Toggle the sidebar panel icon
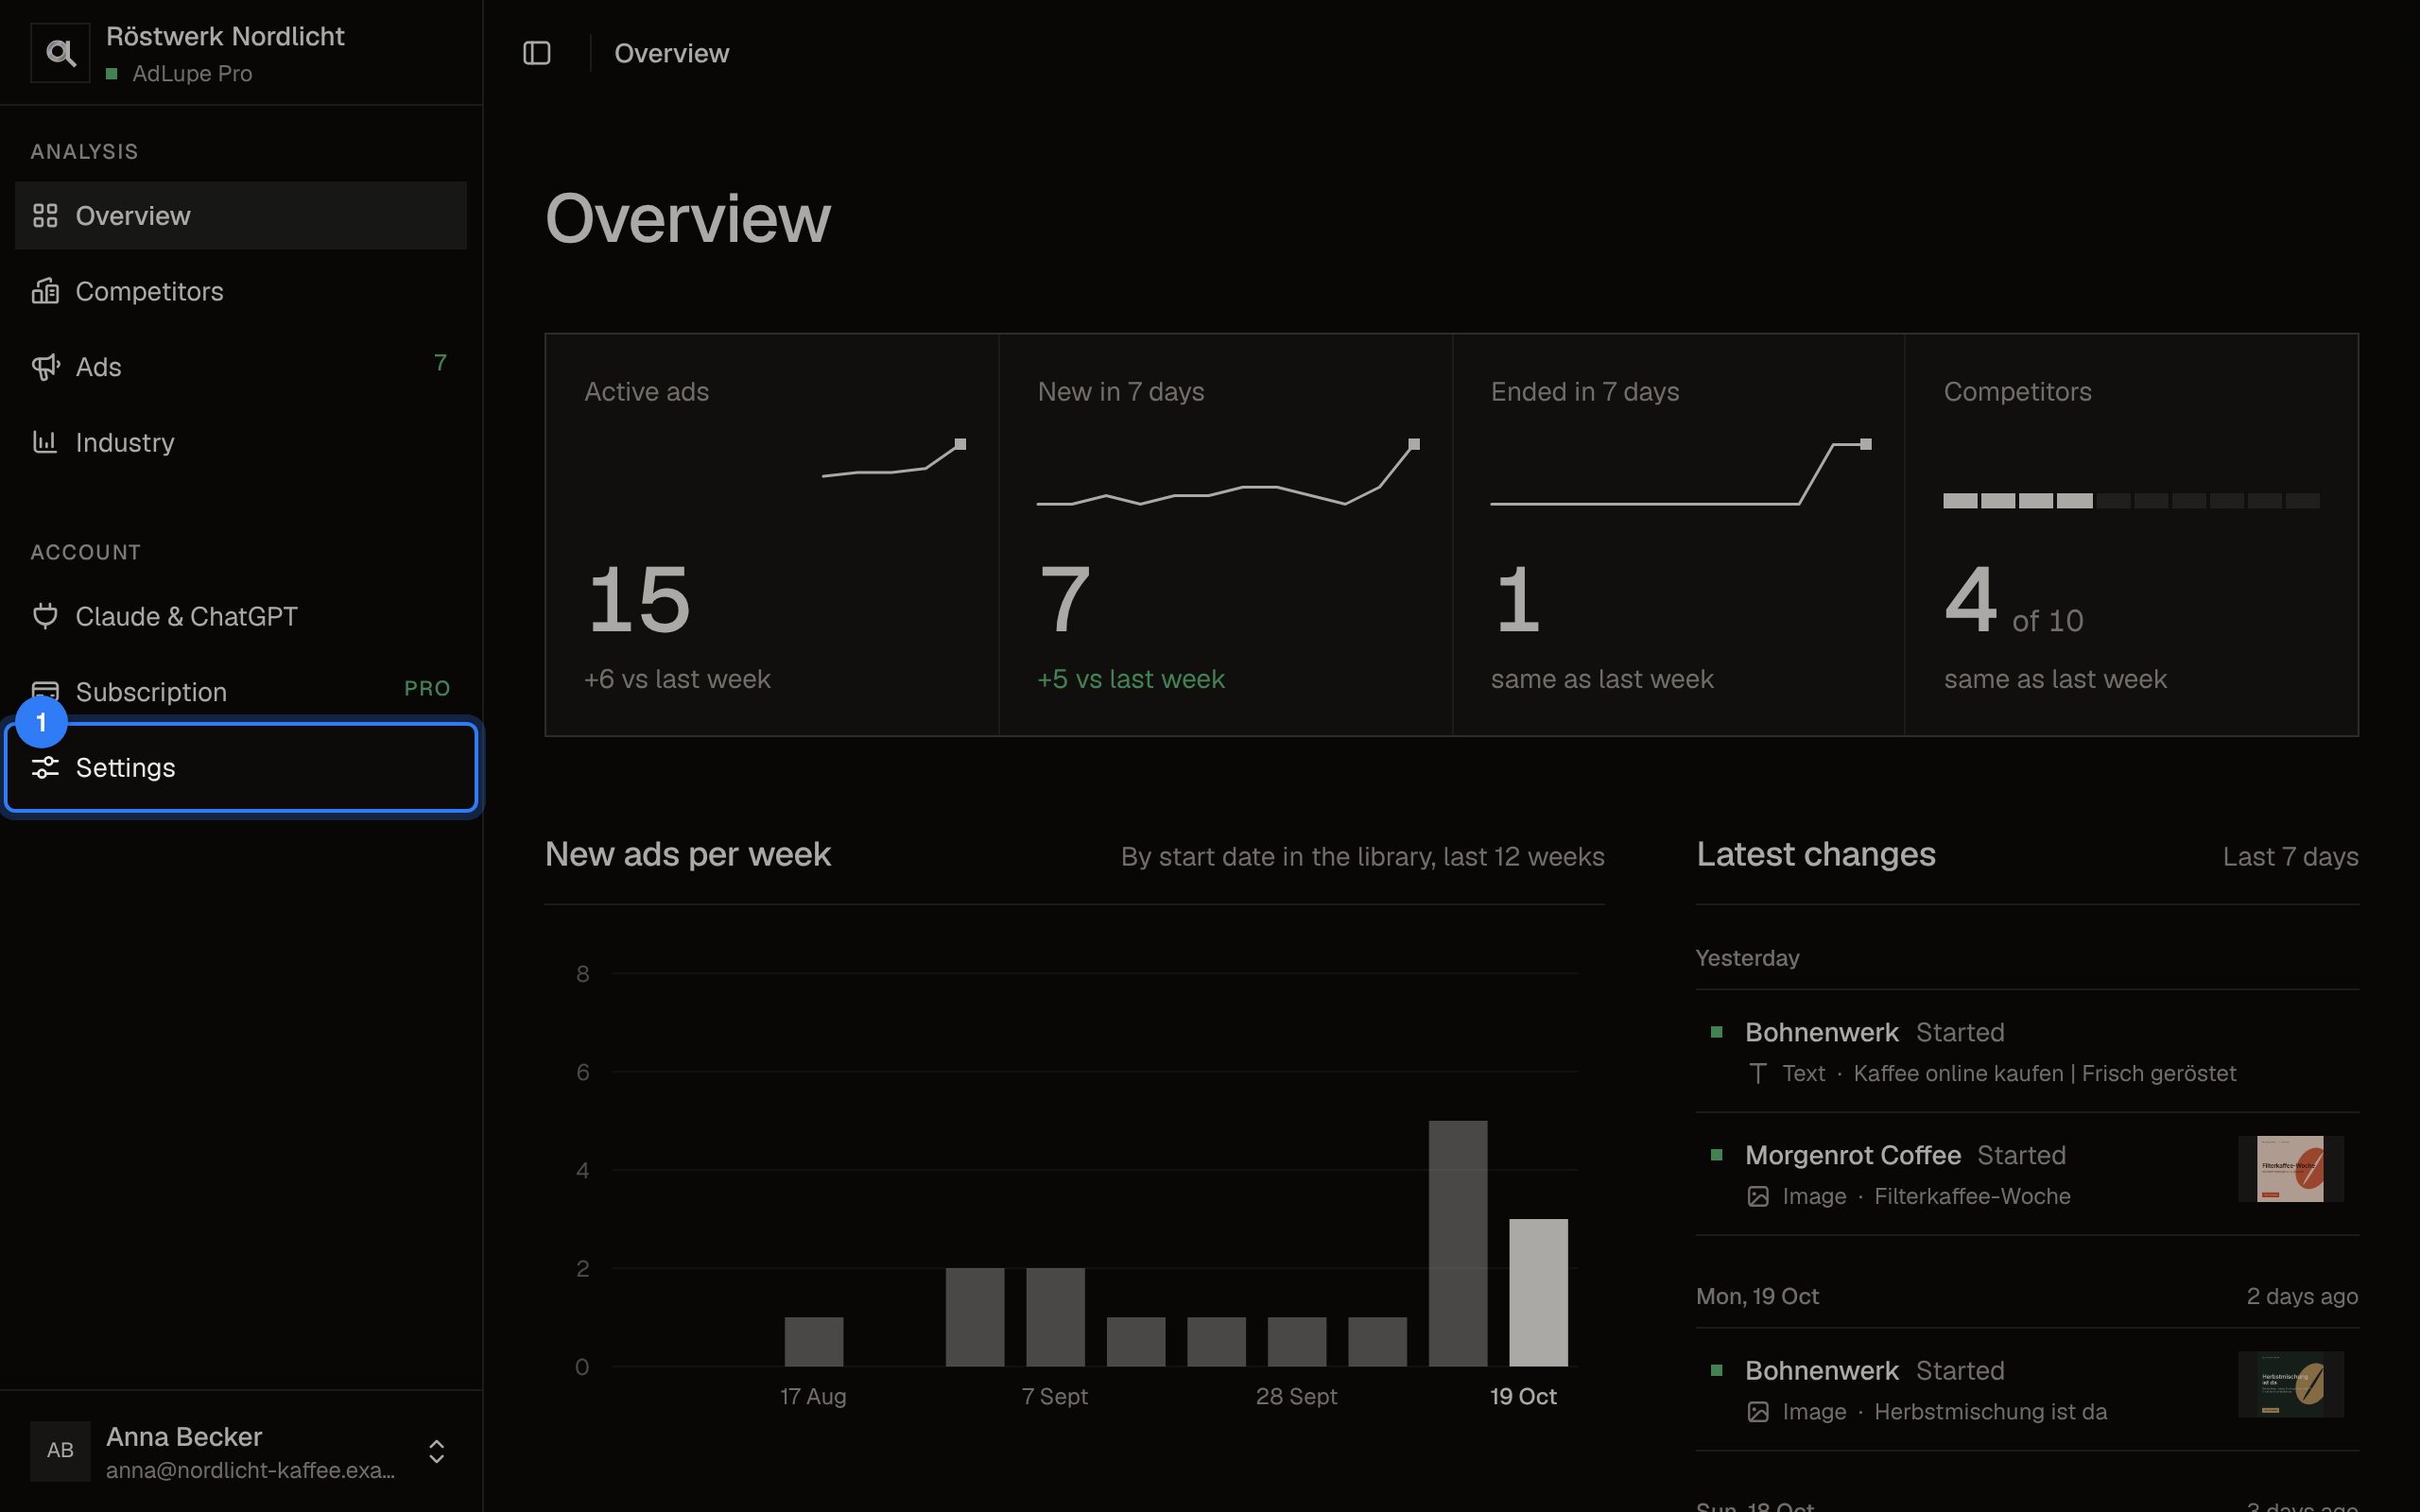The image size is (2420, 1512). 537,53
